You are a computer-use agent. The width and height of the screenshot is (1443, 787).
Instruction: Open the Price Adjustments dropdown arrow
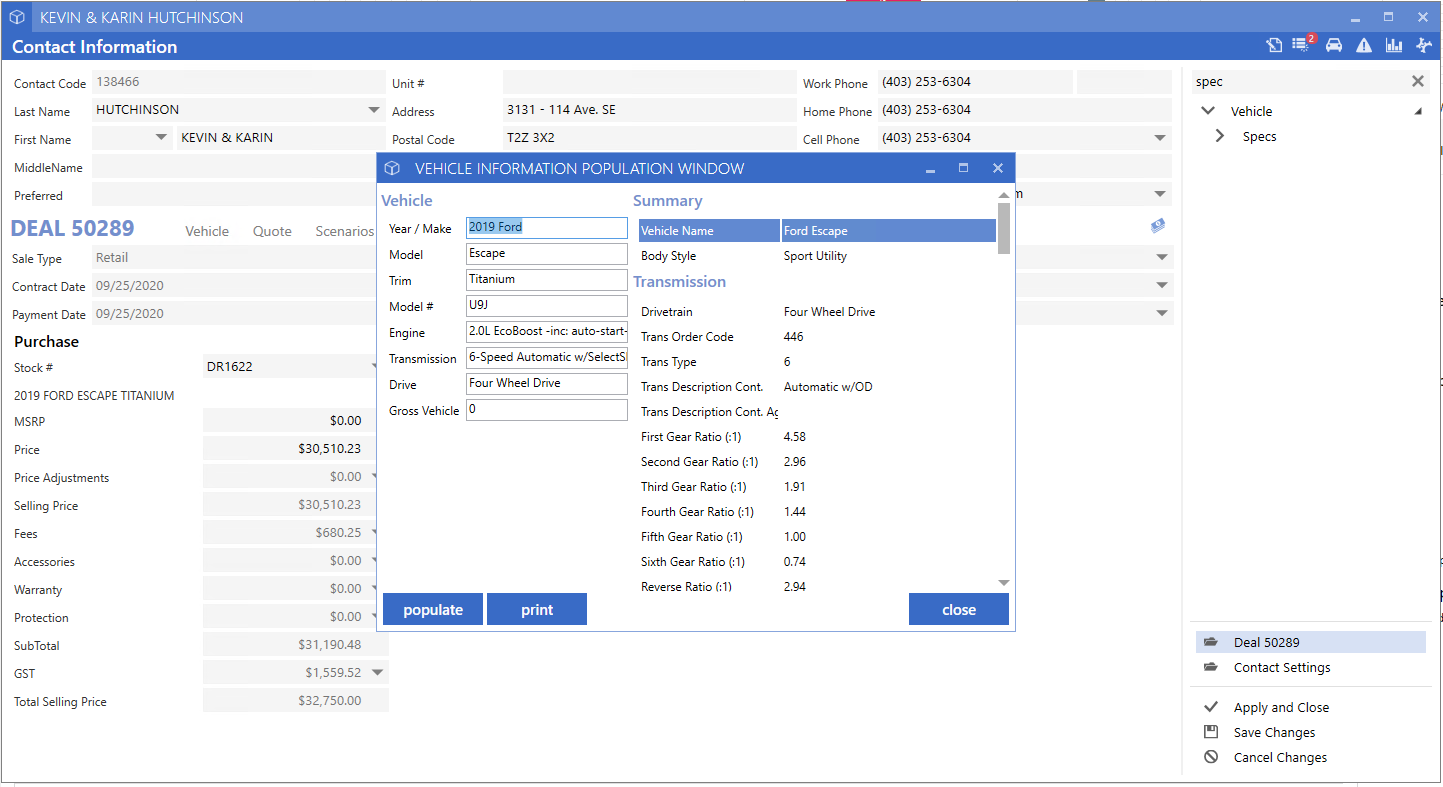375,477
